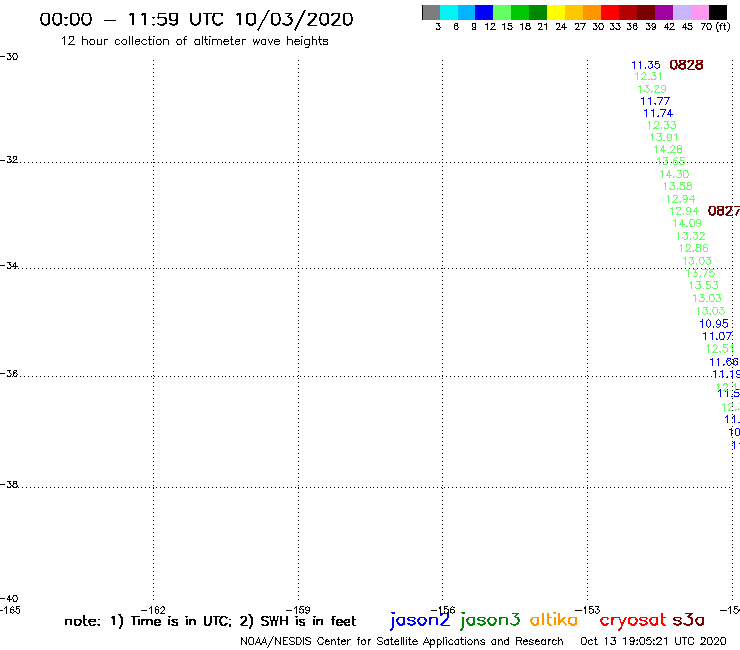Click the date range title 00:00 – 11:59 UTC 10/03/2020
The width and height of the screenshot is (740, 650).
point(196,20)
